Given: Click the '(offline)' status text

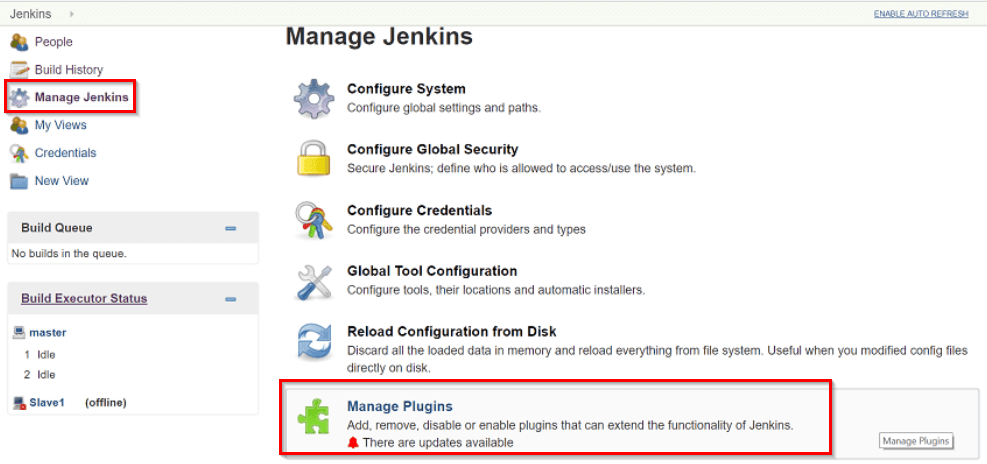Looking at the screenshot, I should (x=106, y=402).
